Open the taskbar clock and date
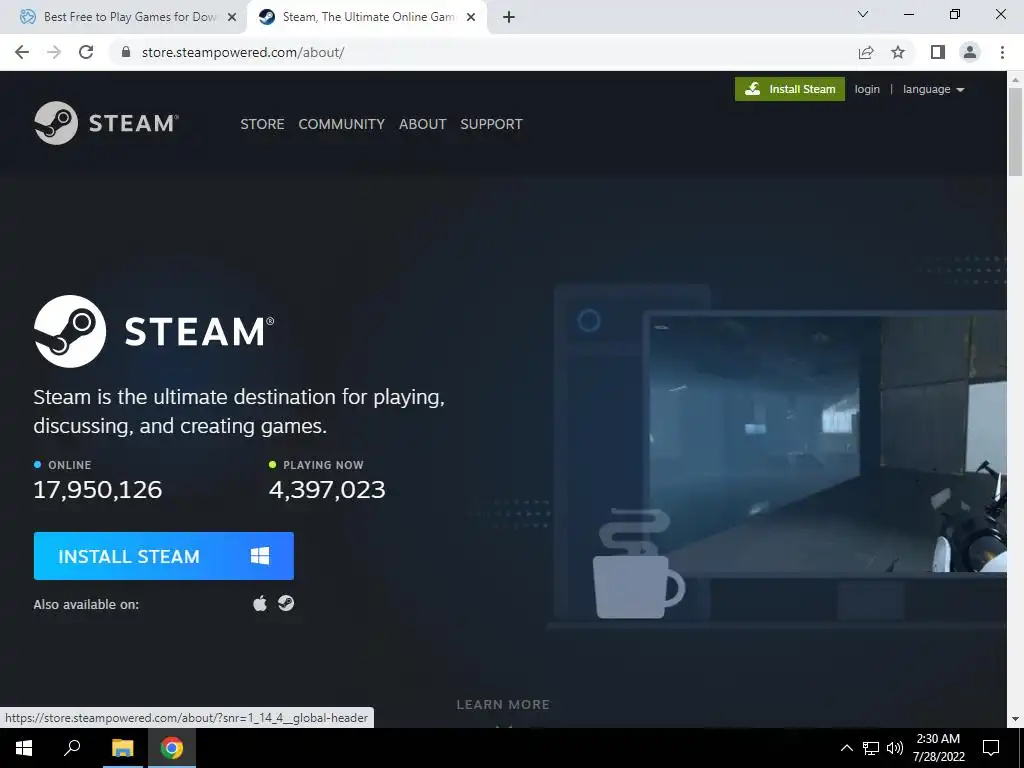Viewport: 1024px width, 768px height. [938, 748]
